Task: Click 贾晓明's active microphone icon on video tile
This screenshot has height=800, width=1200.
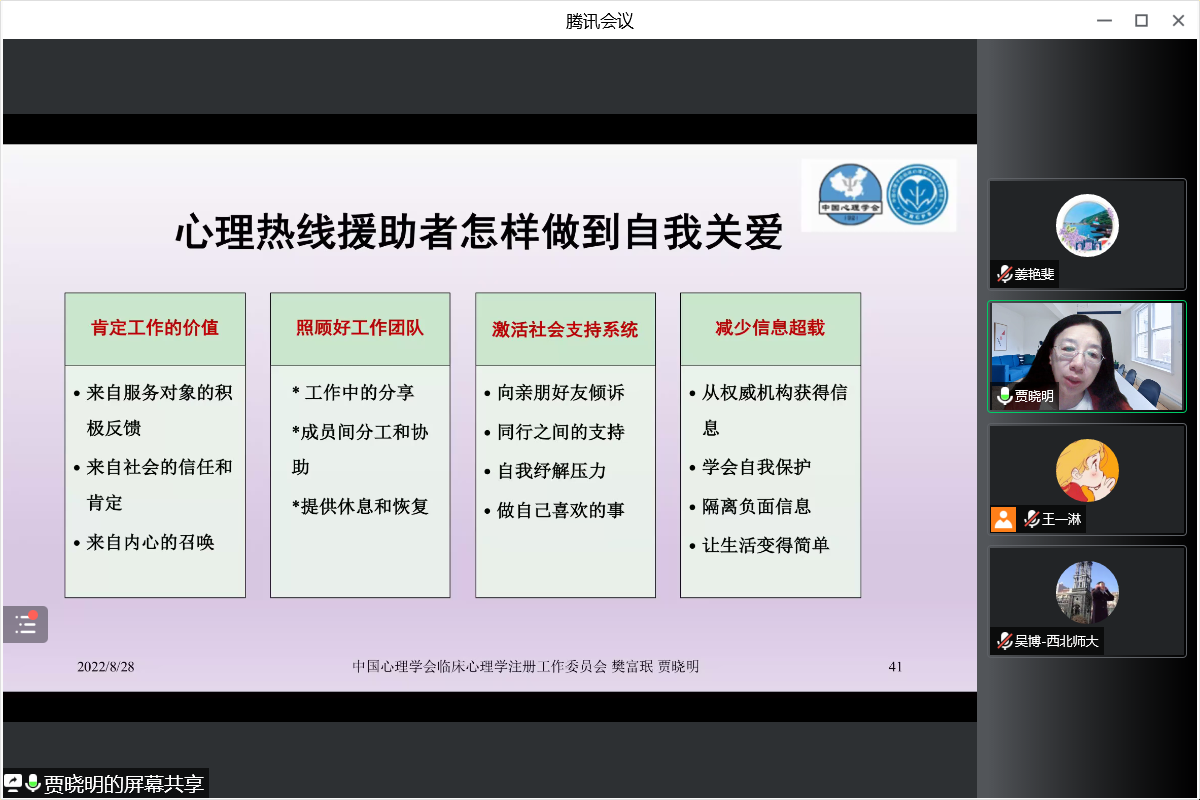Action: click(1004, 396)
